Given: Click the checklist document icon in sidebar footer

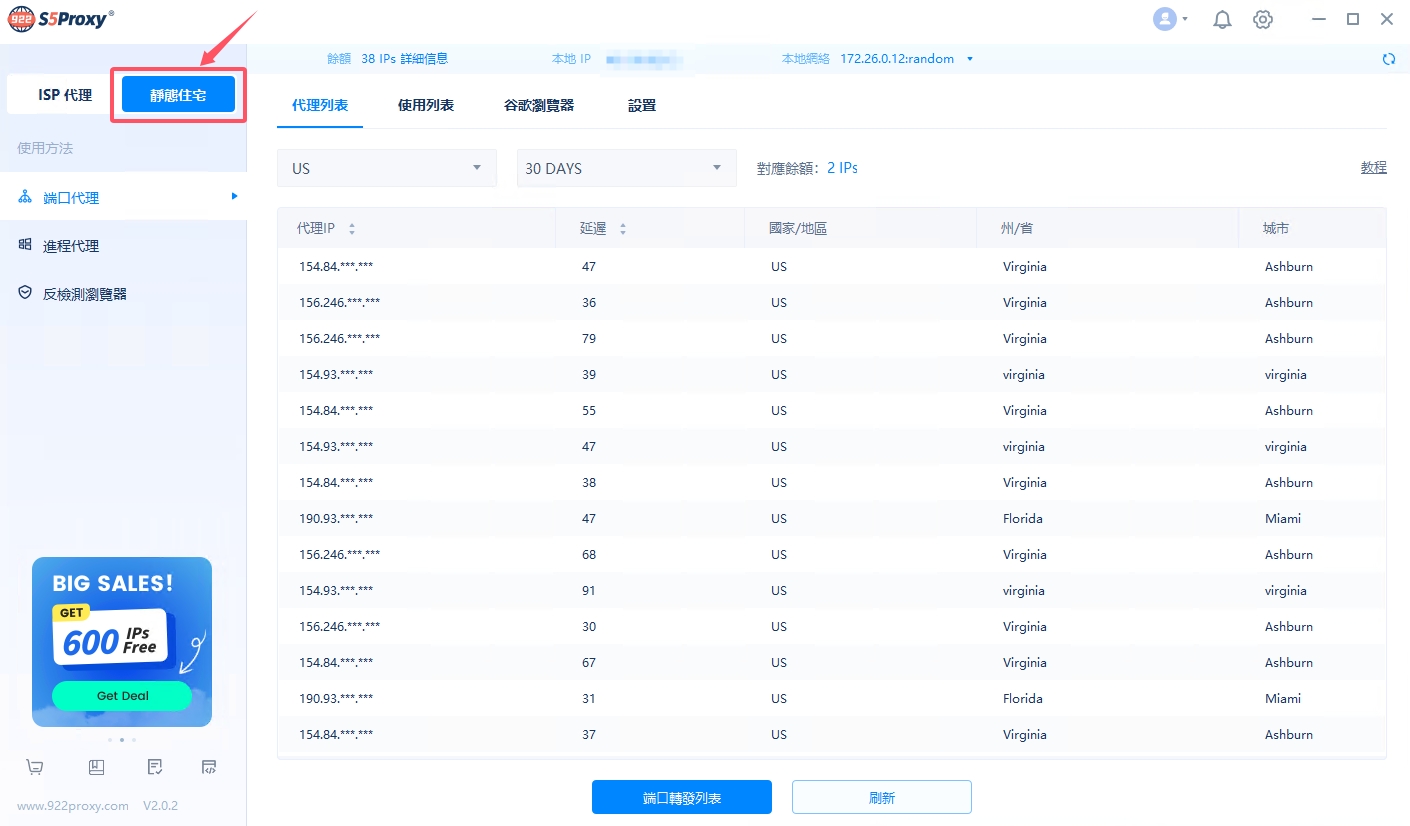Looking at the screenshot, I should coord(155,767).
